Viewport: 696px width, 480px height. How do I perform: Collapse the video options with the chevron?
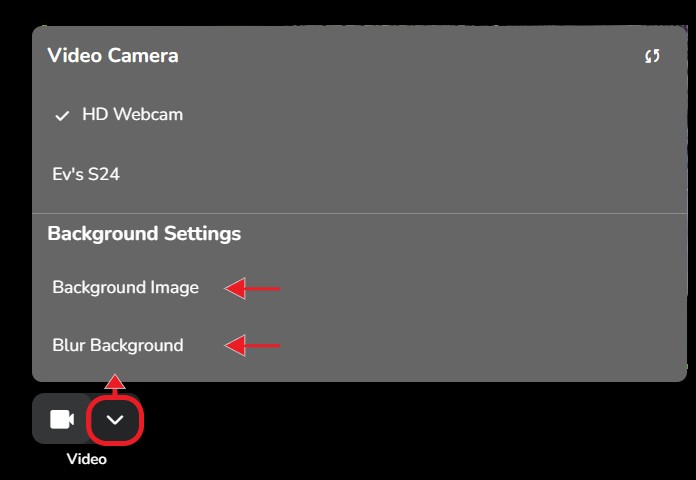point(115,419)
